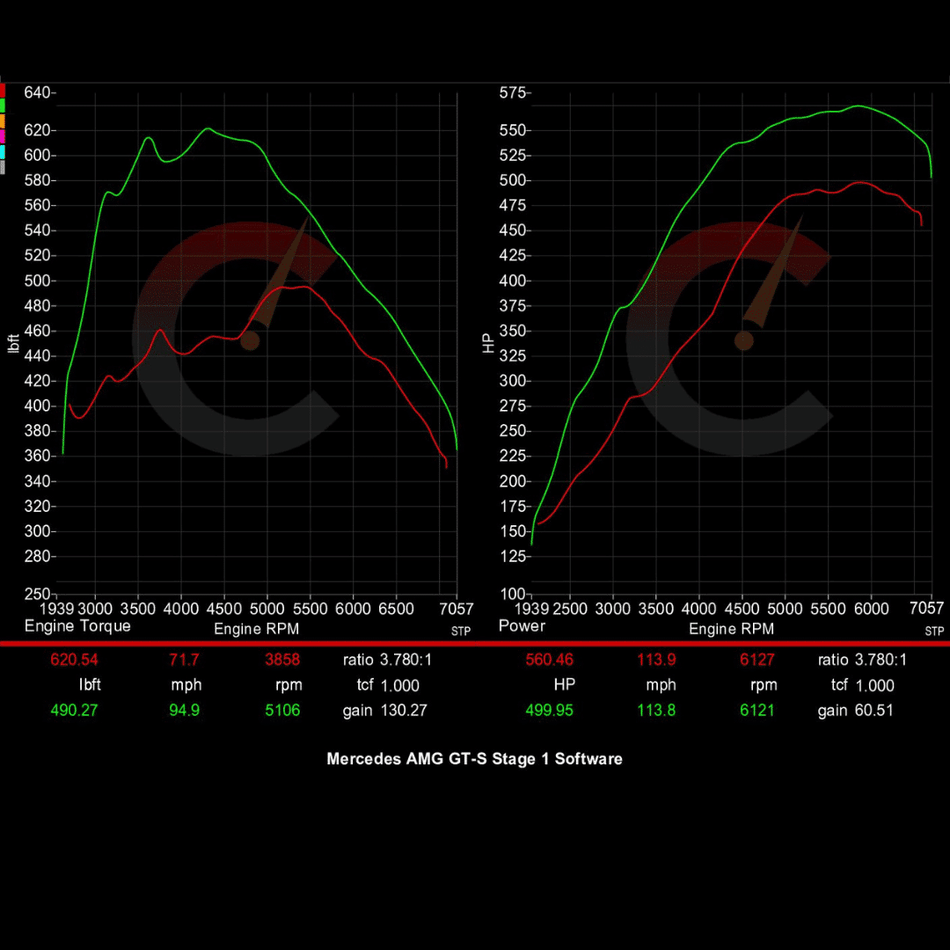Select the 560.46 peak power value

tap(551, 660)
